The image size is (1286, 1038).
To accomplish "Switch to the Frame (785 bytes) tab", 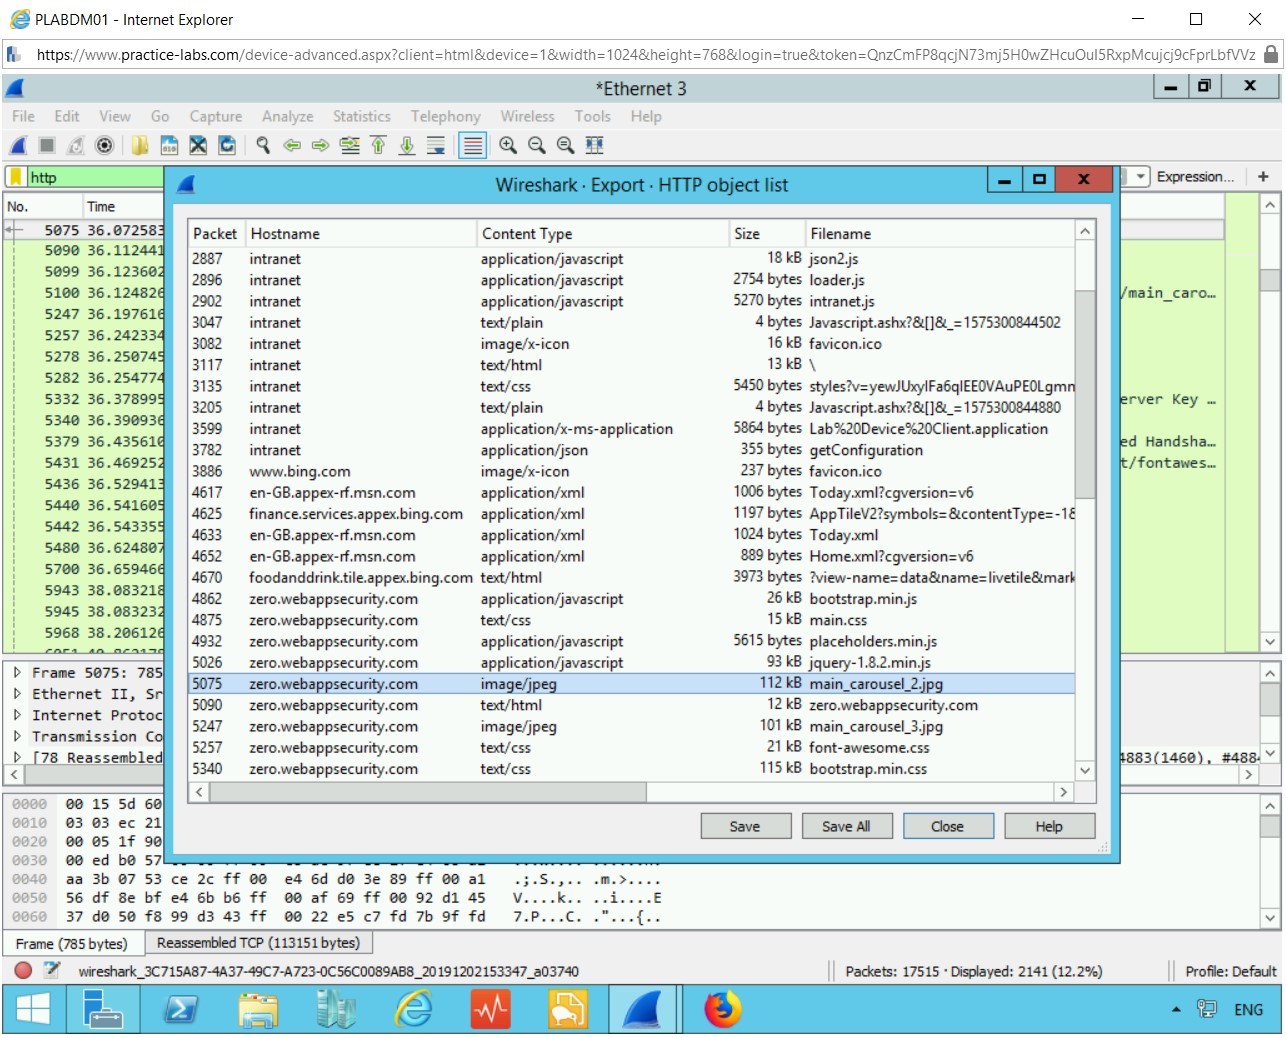I will tap(72, 944).
